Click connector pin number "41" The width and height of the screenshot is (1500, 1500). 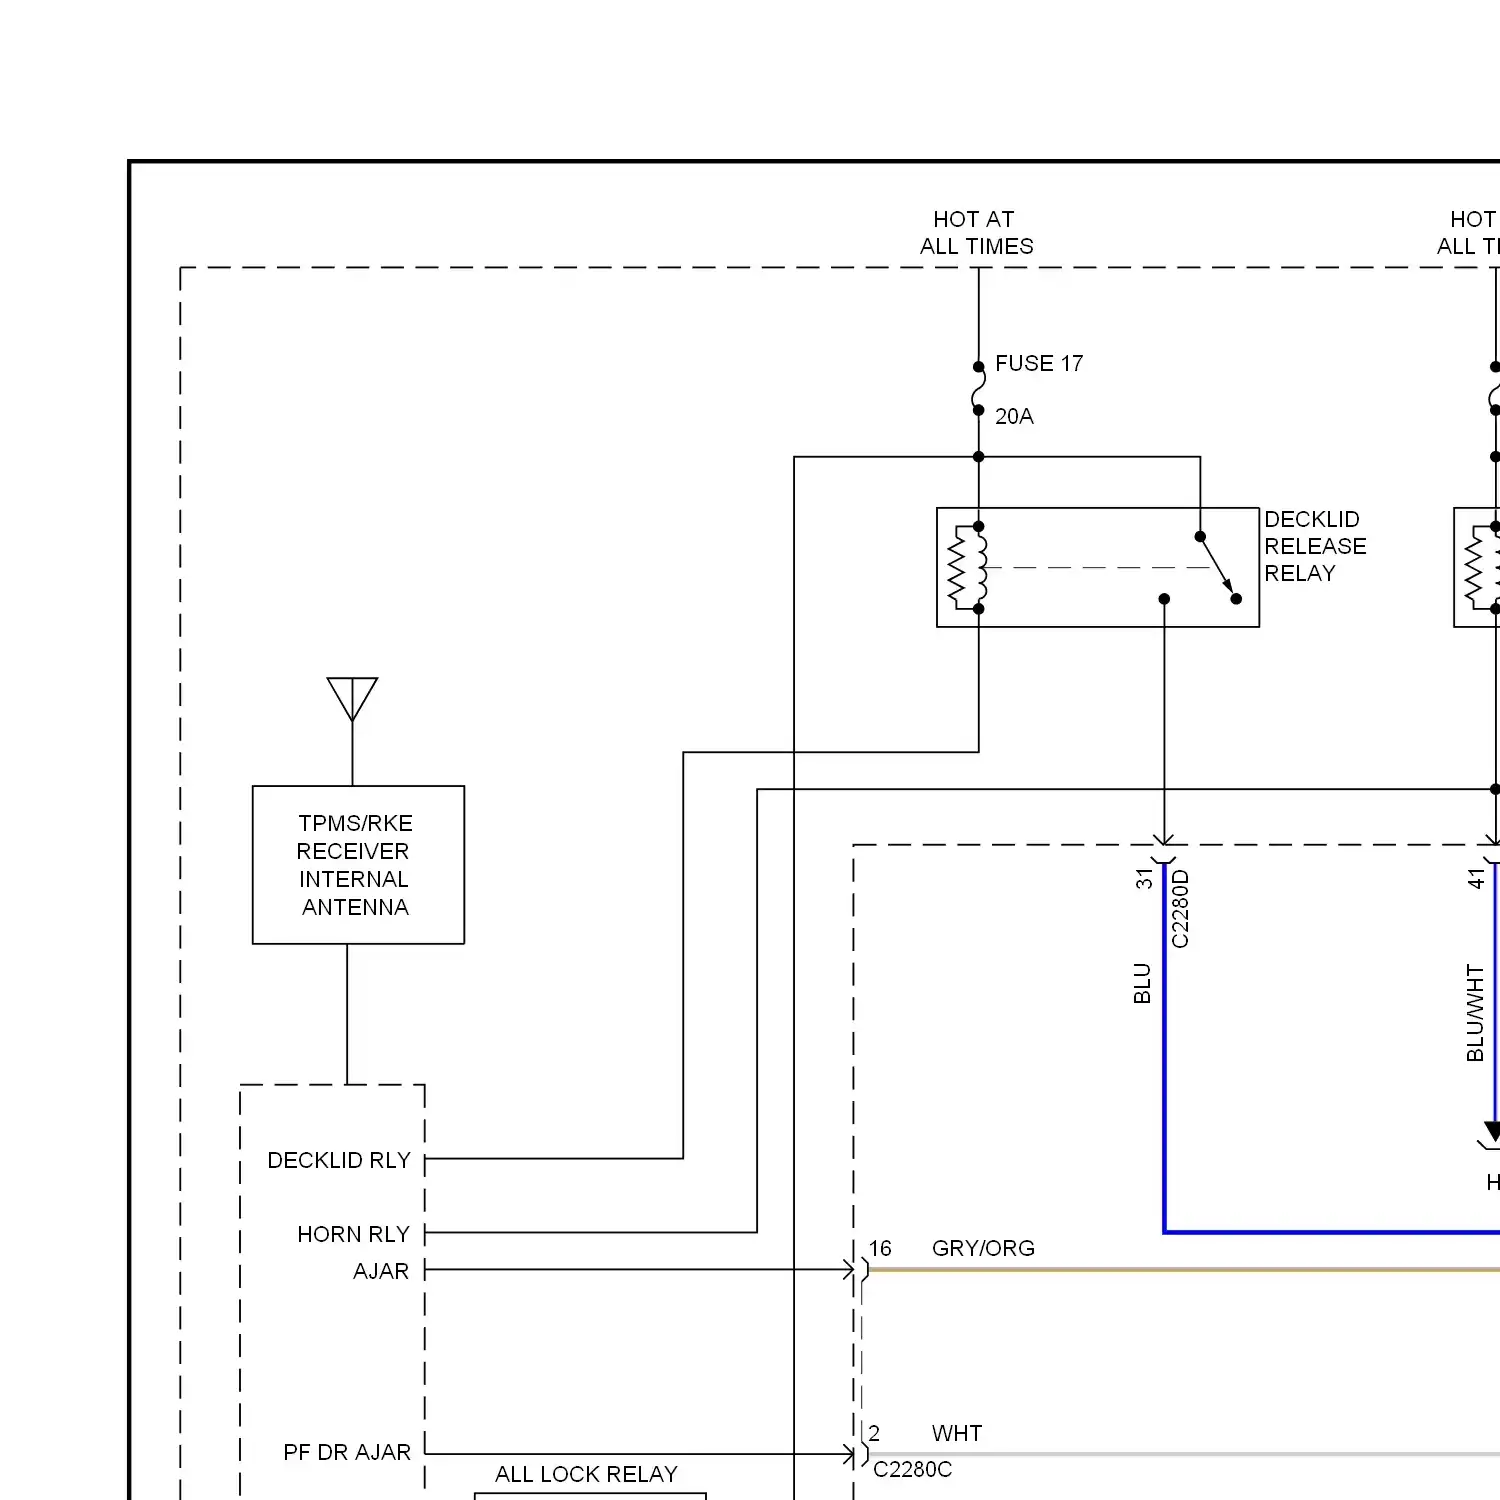point(1476,878)
